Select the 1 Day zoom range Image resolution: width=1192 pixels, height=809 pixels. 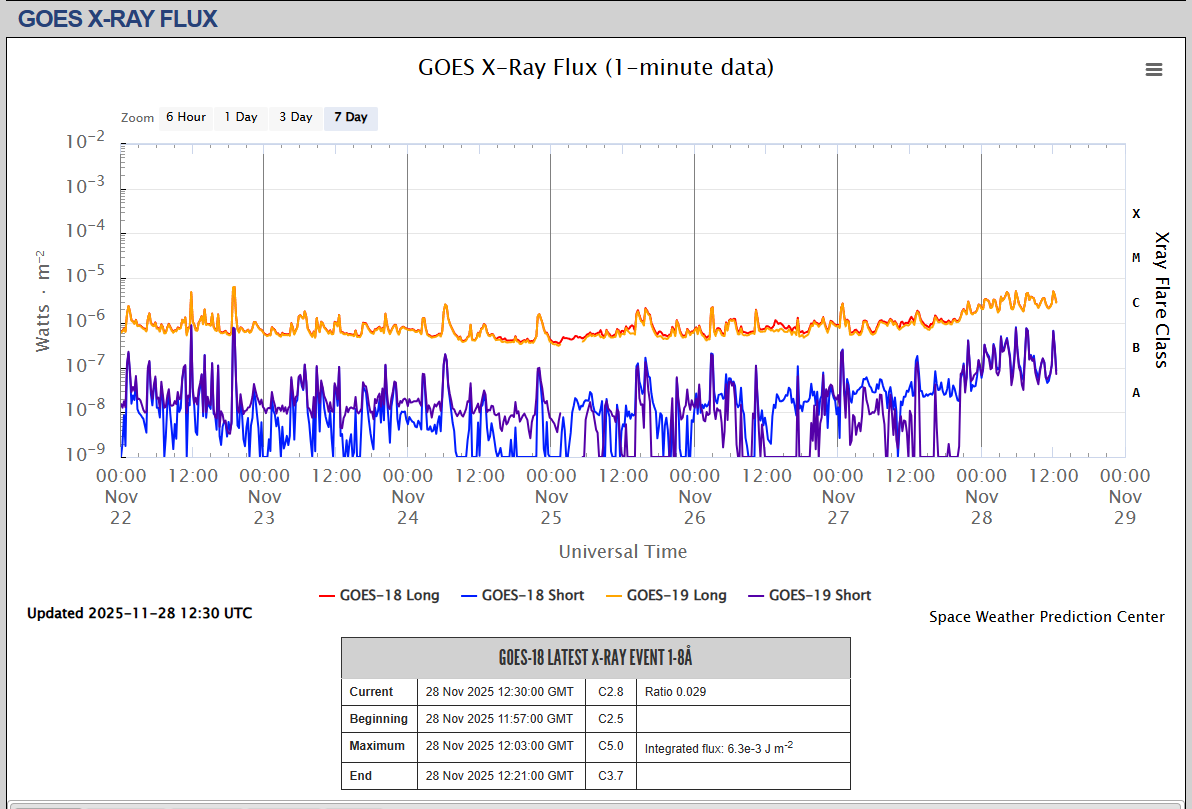click(x=240, y=118)
